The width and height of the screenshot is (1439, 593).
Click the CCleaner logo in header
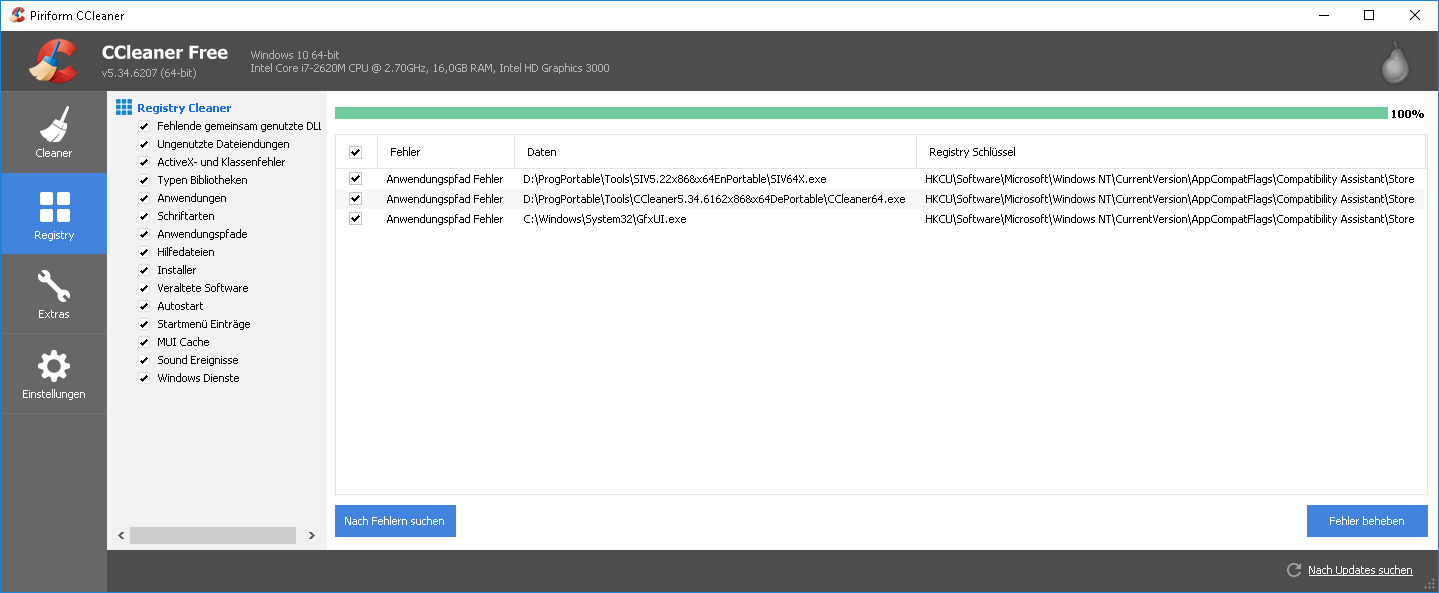53,61
